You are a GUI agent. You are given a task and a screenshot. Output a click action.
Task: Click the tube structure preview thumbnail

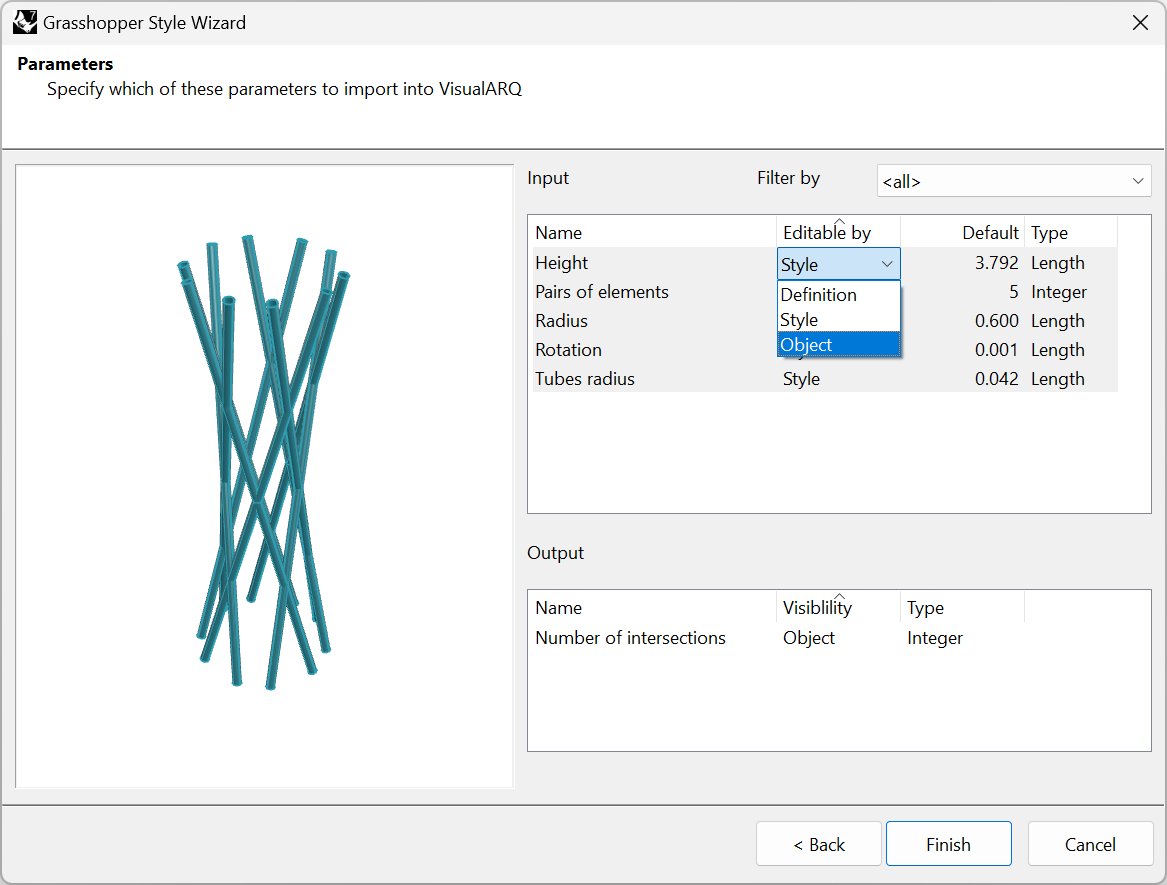point(264,476)
